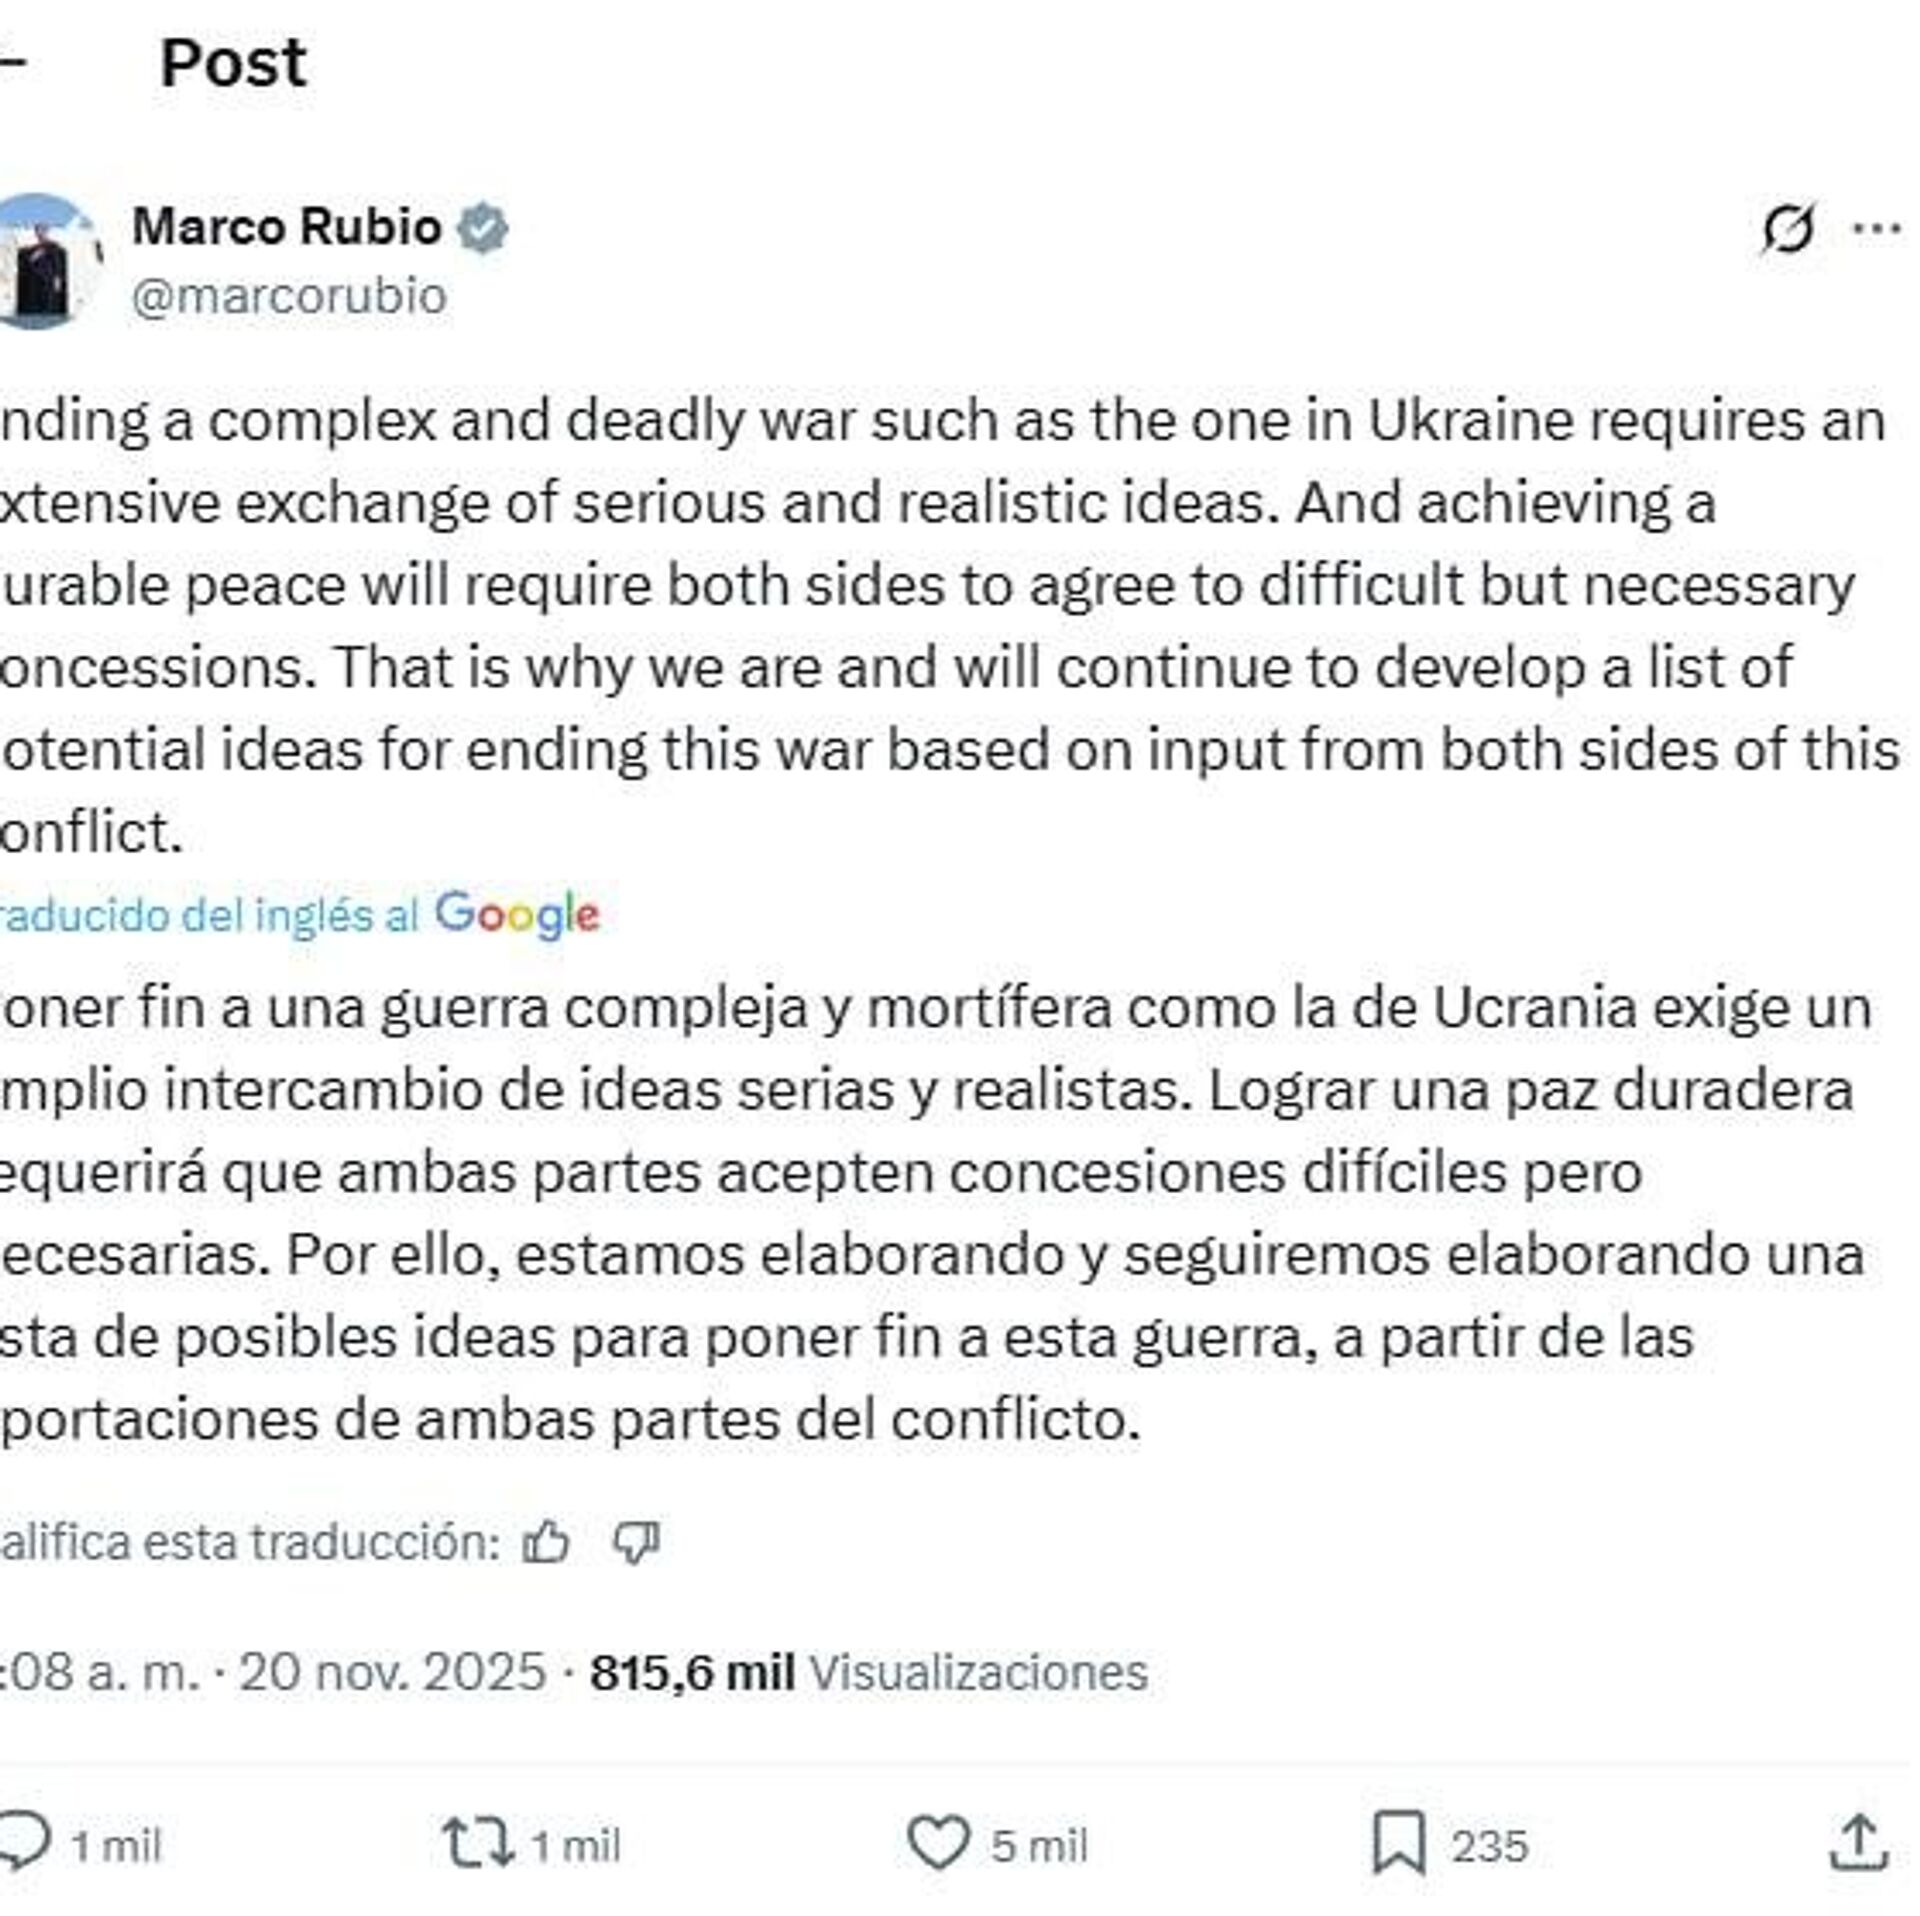Open the @marcorubio handle link
The height and width of the screenshot is (1916, 1920).
pos(289,296)
